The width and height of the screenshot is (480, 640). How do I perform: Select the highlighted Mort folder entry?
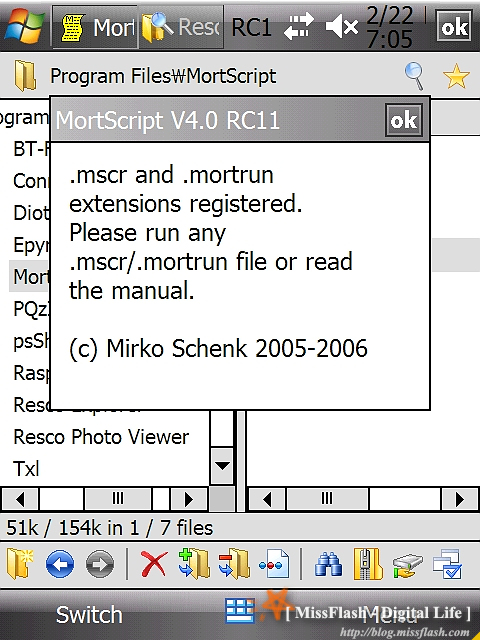[x=29, y=276]
